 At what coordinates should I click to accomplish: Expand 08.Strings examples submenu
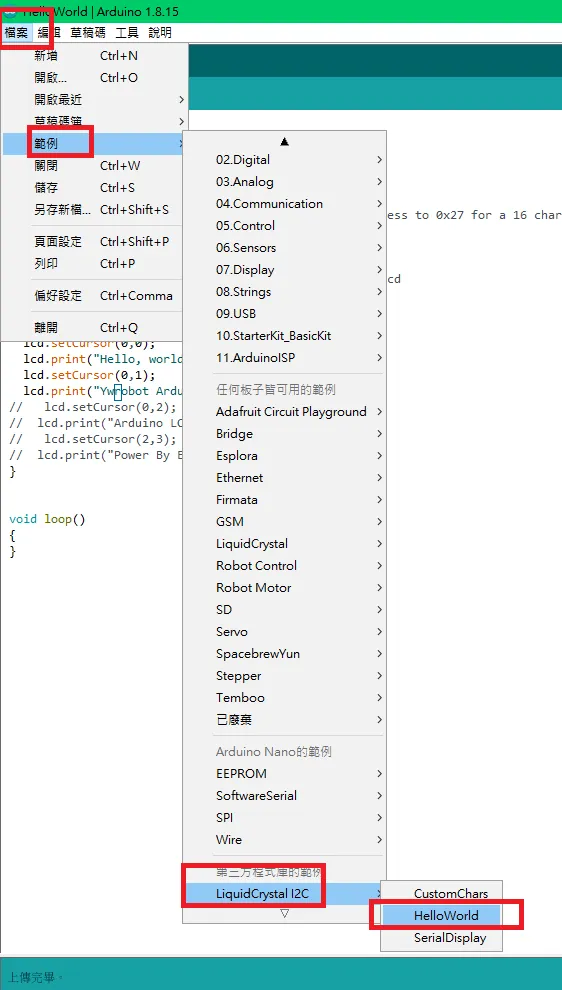click(x=284, y=292)
